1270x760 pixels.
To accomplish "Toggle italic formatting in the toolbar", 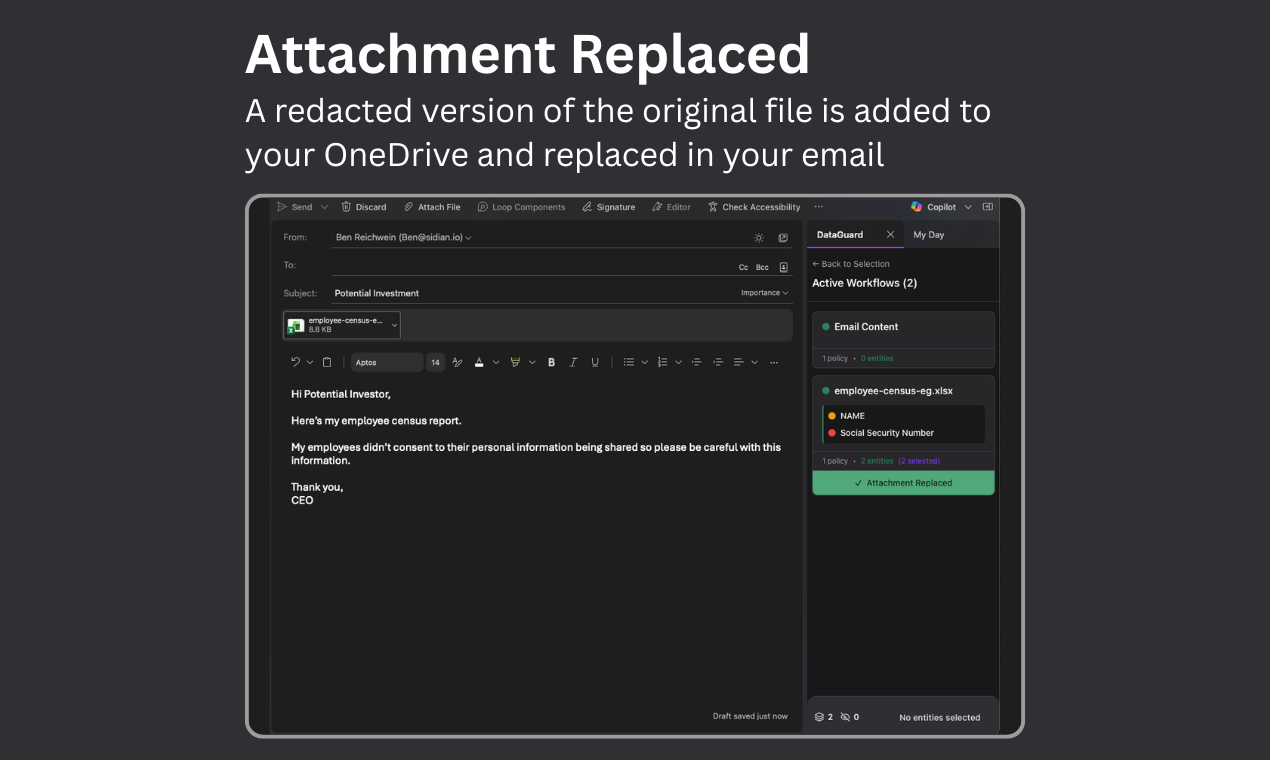I will click(x=573, y=361).
